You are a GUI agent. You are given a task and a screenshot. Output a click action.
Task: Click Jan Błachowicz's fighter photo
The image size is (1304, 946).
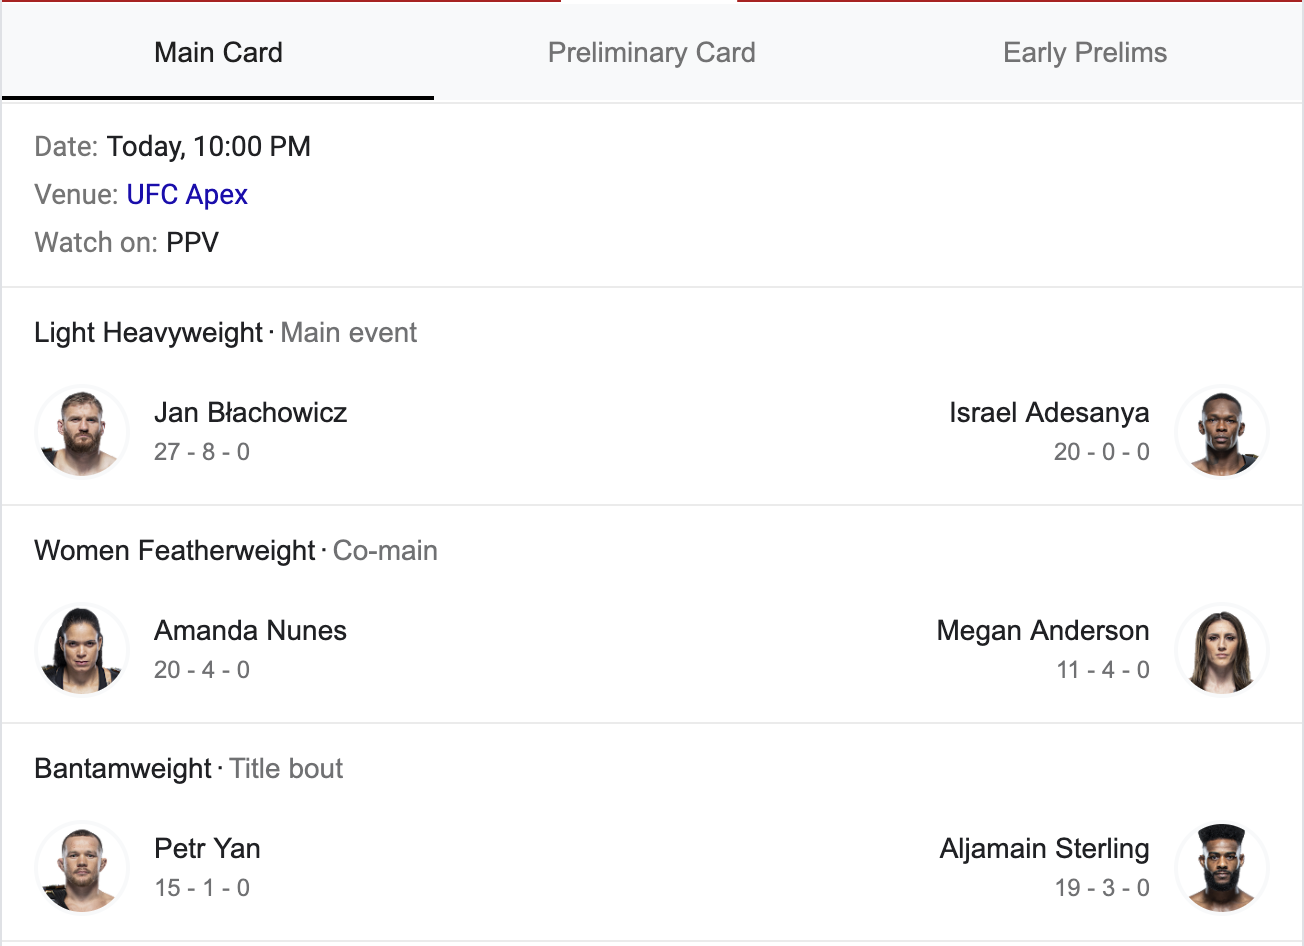[82, 432]
